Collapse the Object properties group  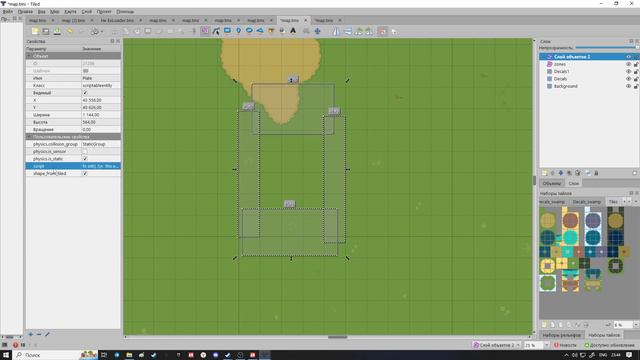29,56
